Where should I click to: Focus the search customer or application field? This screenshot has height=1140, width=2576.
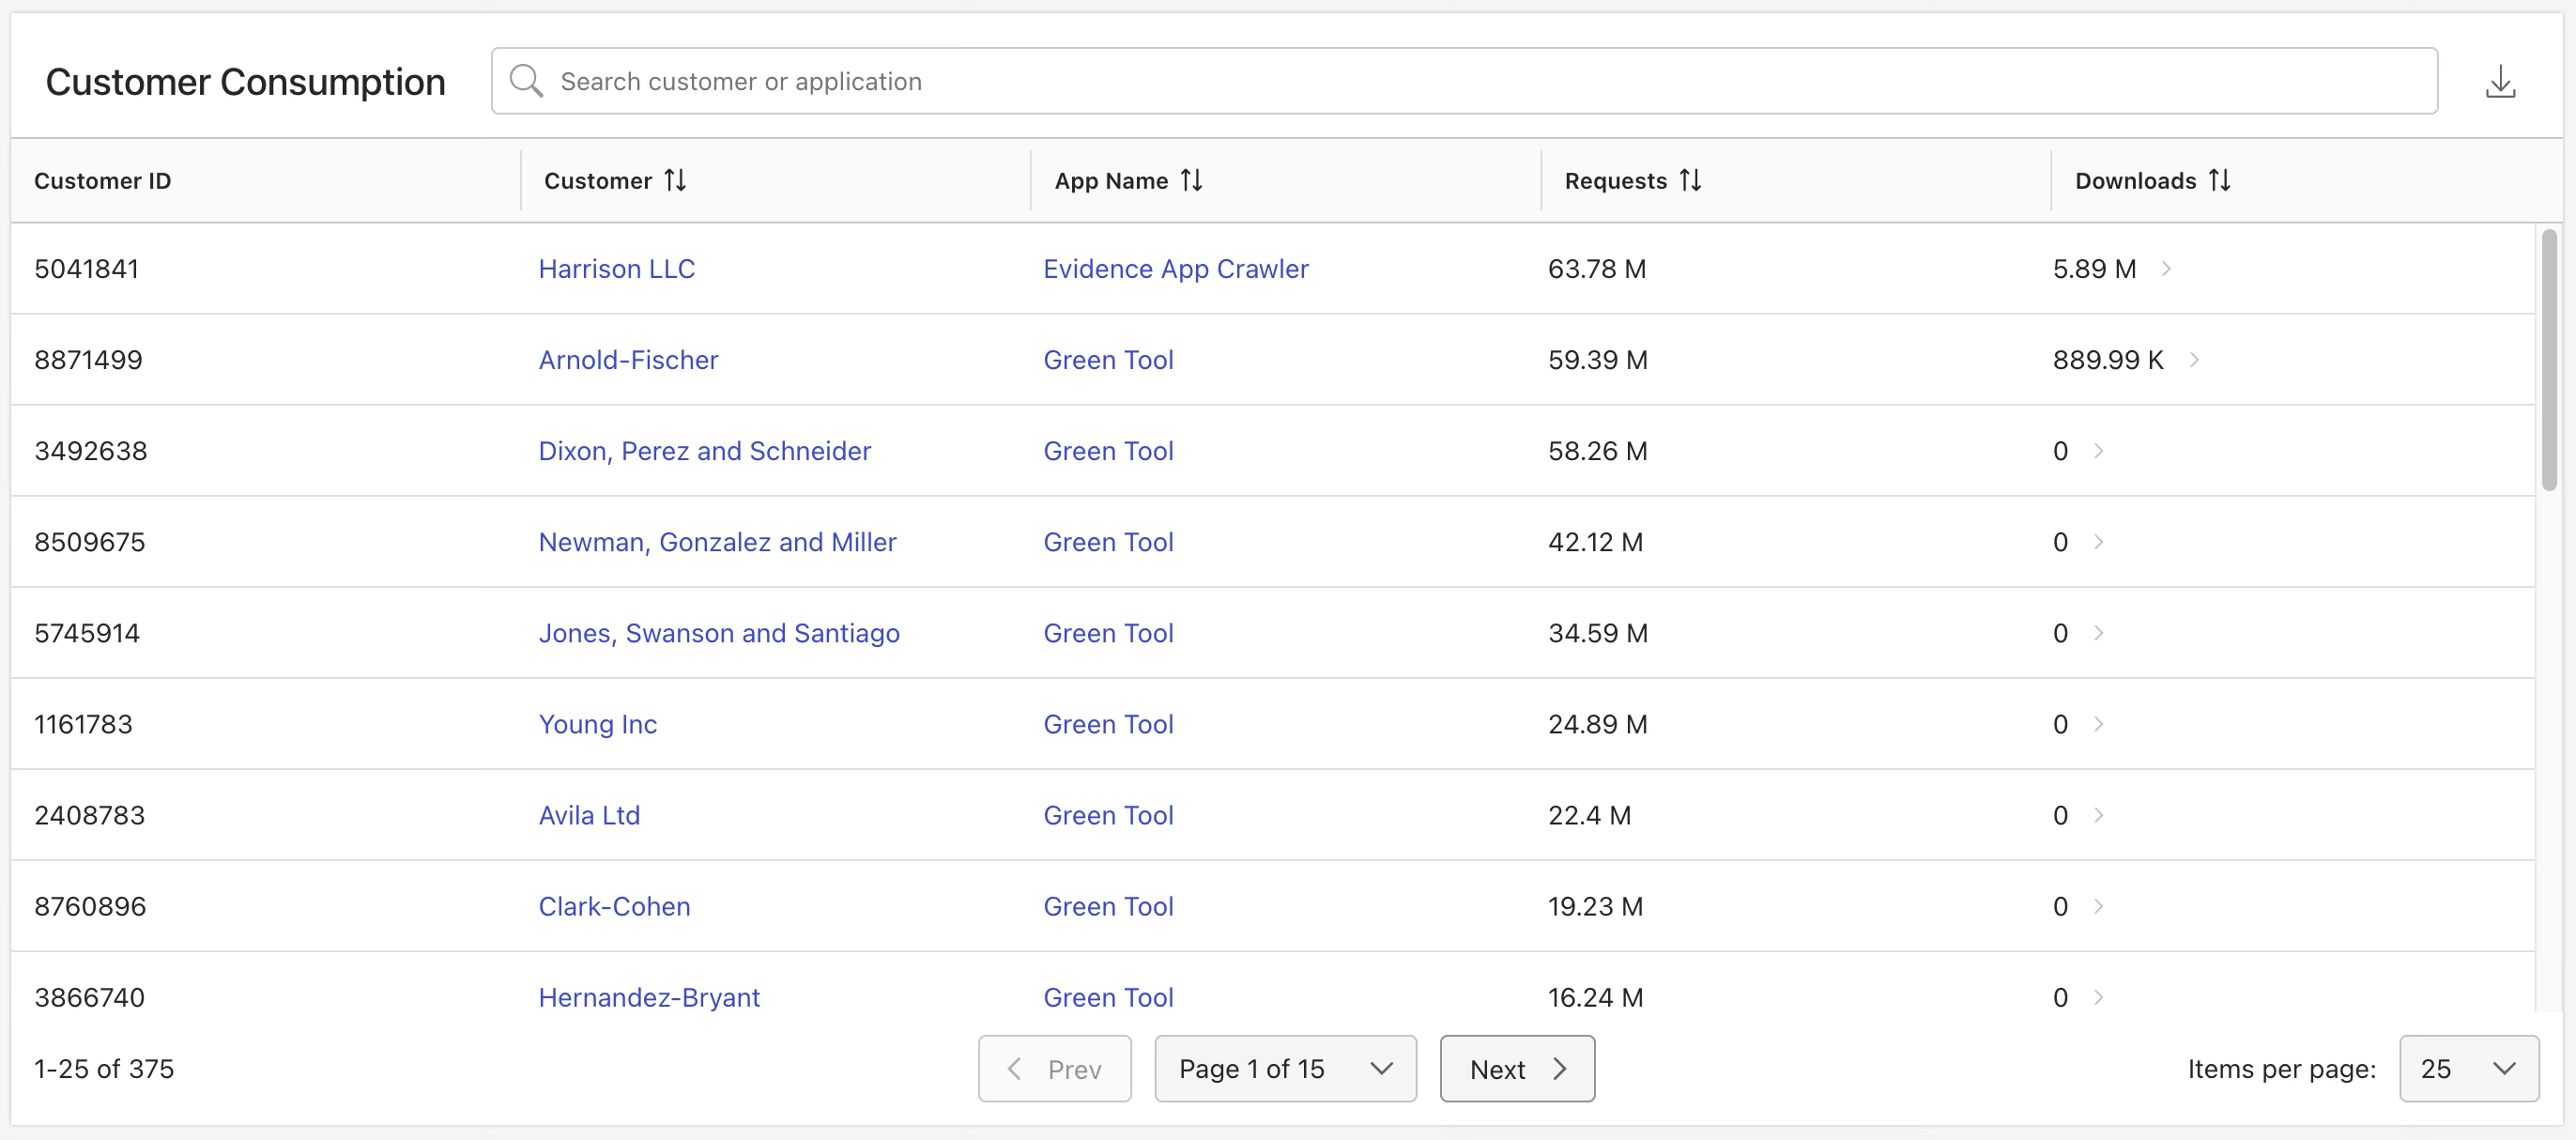[1464, 81]
